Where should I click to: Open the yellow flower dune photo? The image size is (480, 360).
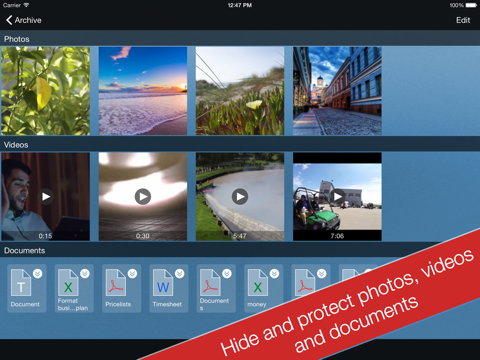pos(240,91)
